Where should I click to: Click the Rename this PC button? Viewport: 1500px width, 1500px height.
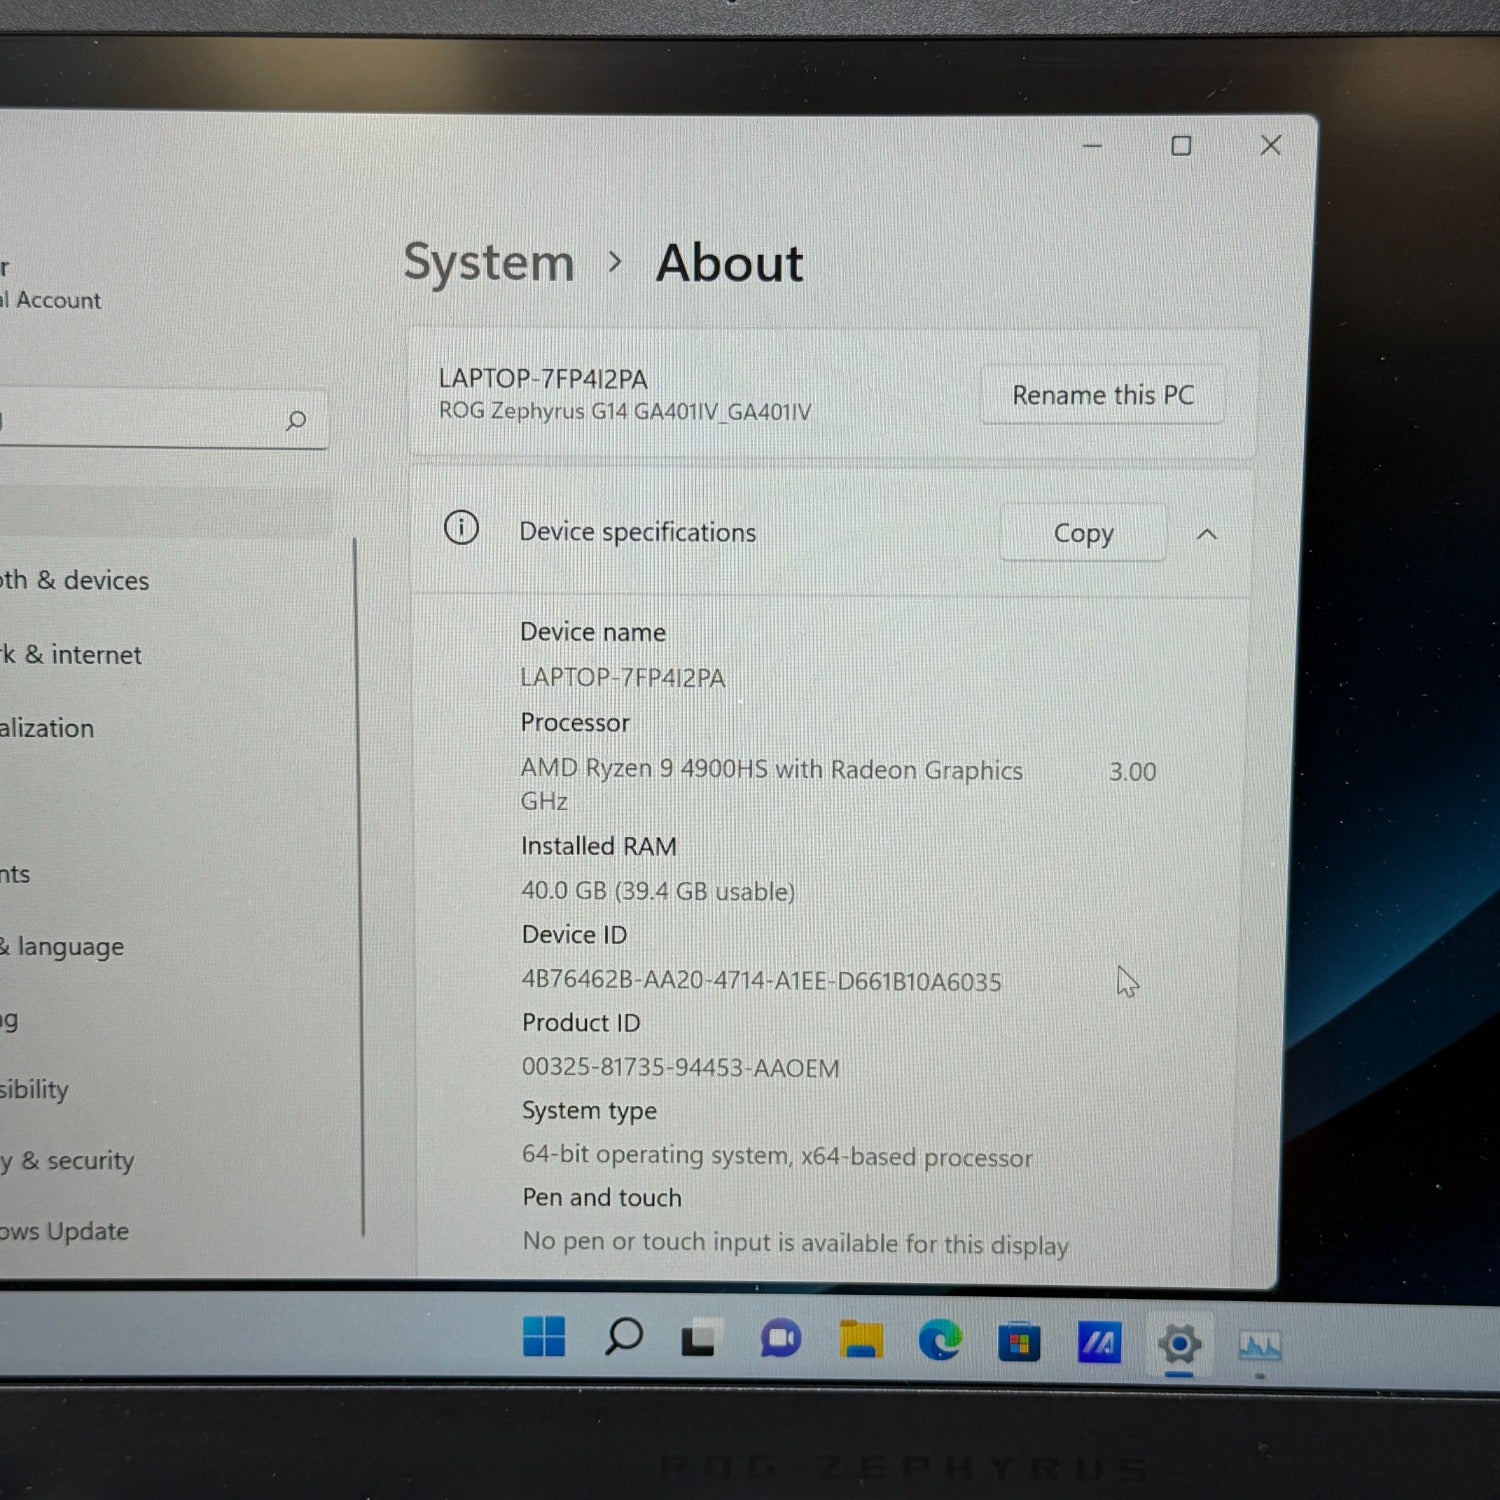1102,395
